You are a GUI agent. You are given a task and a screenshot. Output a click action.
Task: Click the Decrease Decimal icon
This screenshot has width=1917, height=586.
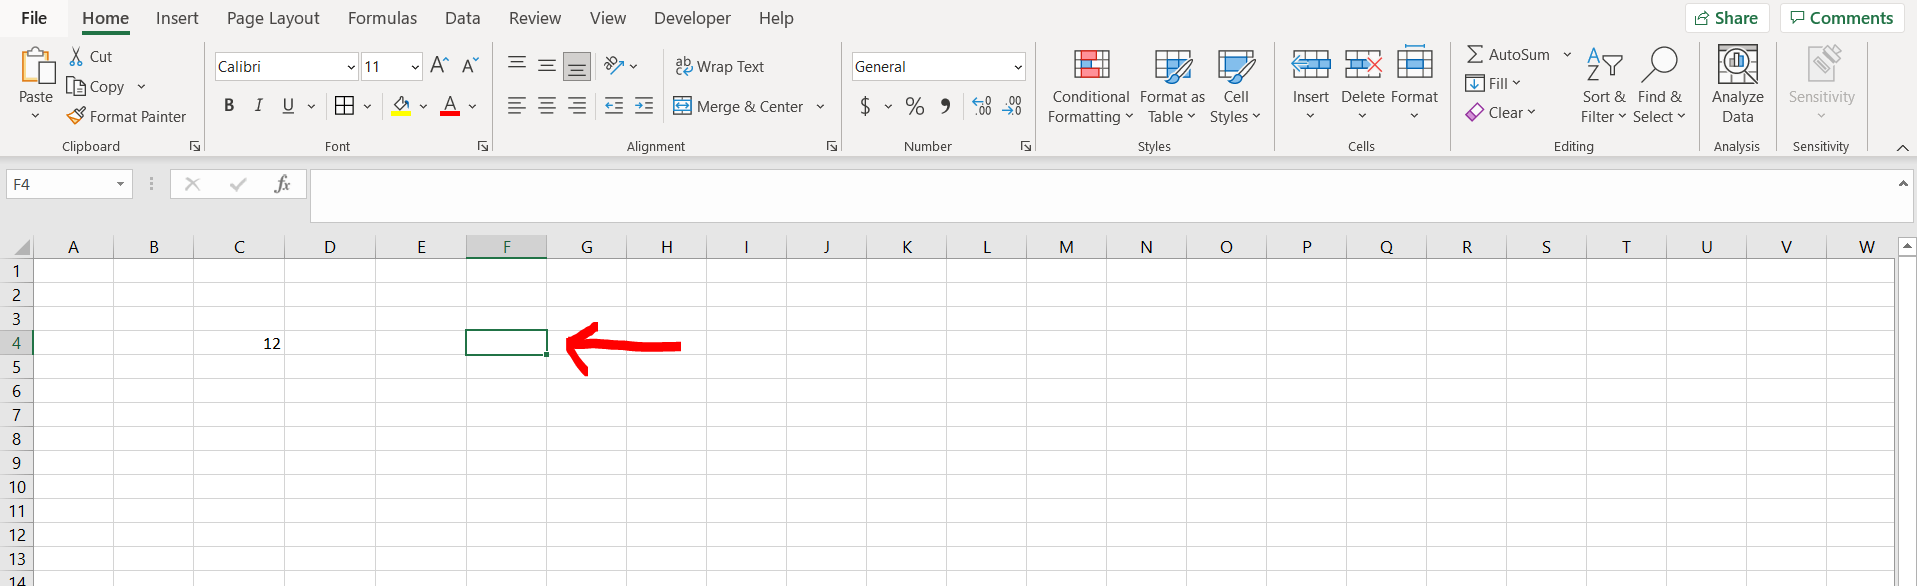[1012, 106]
